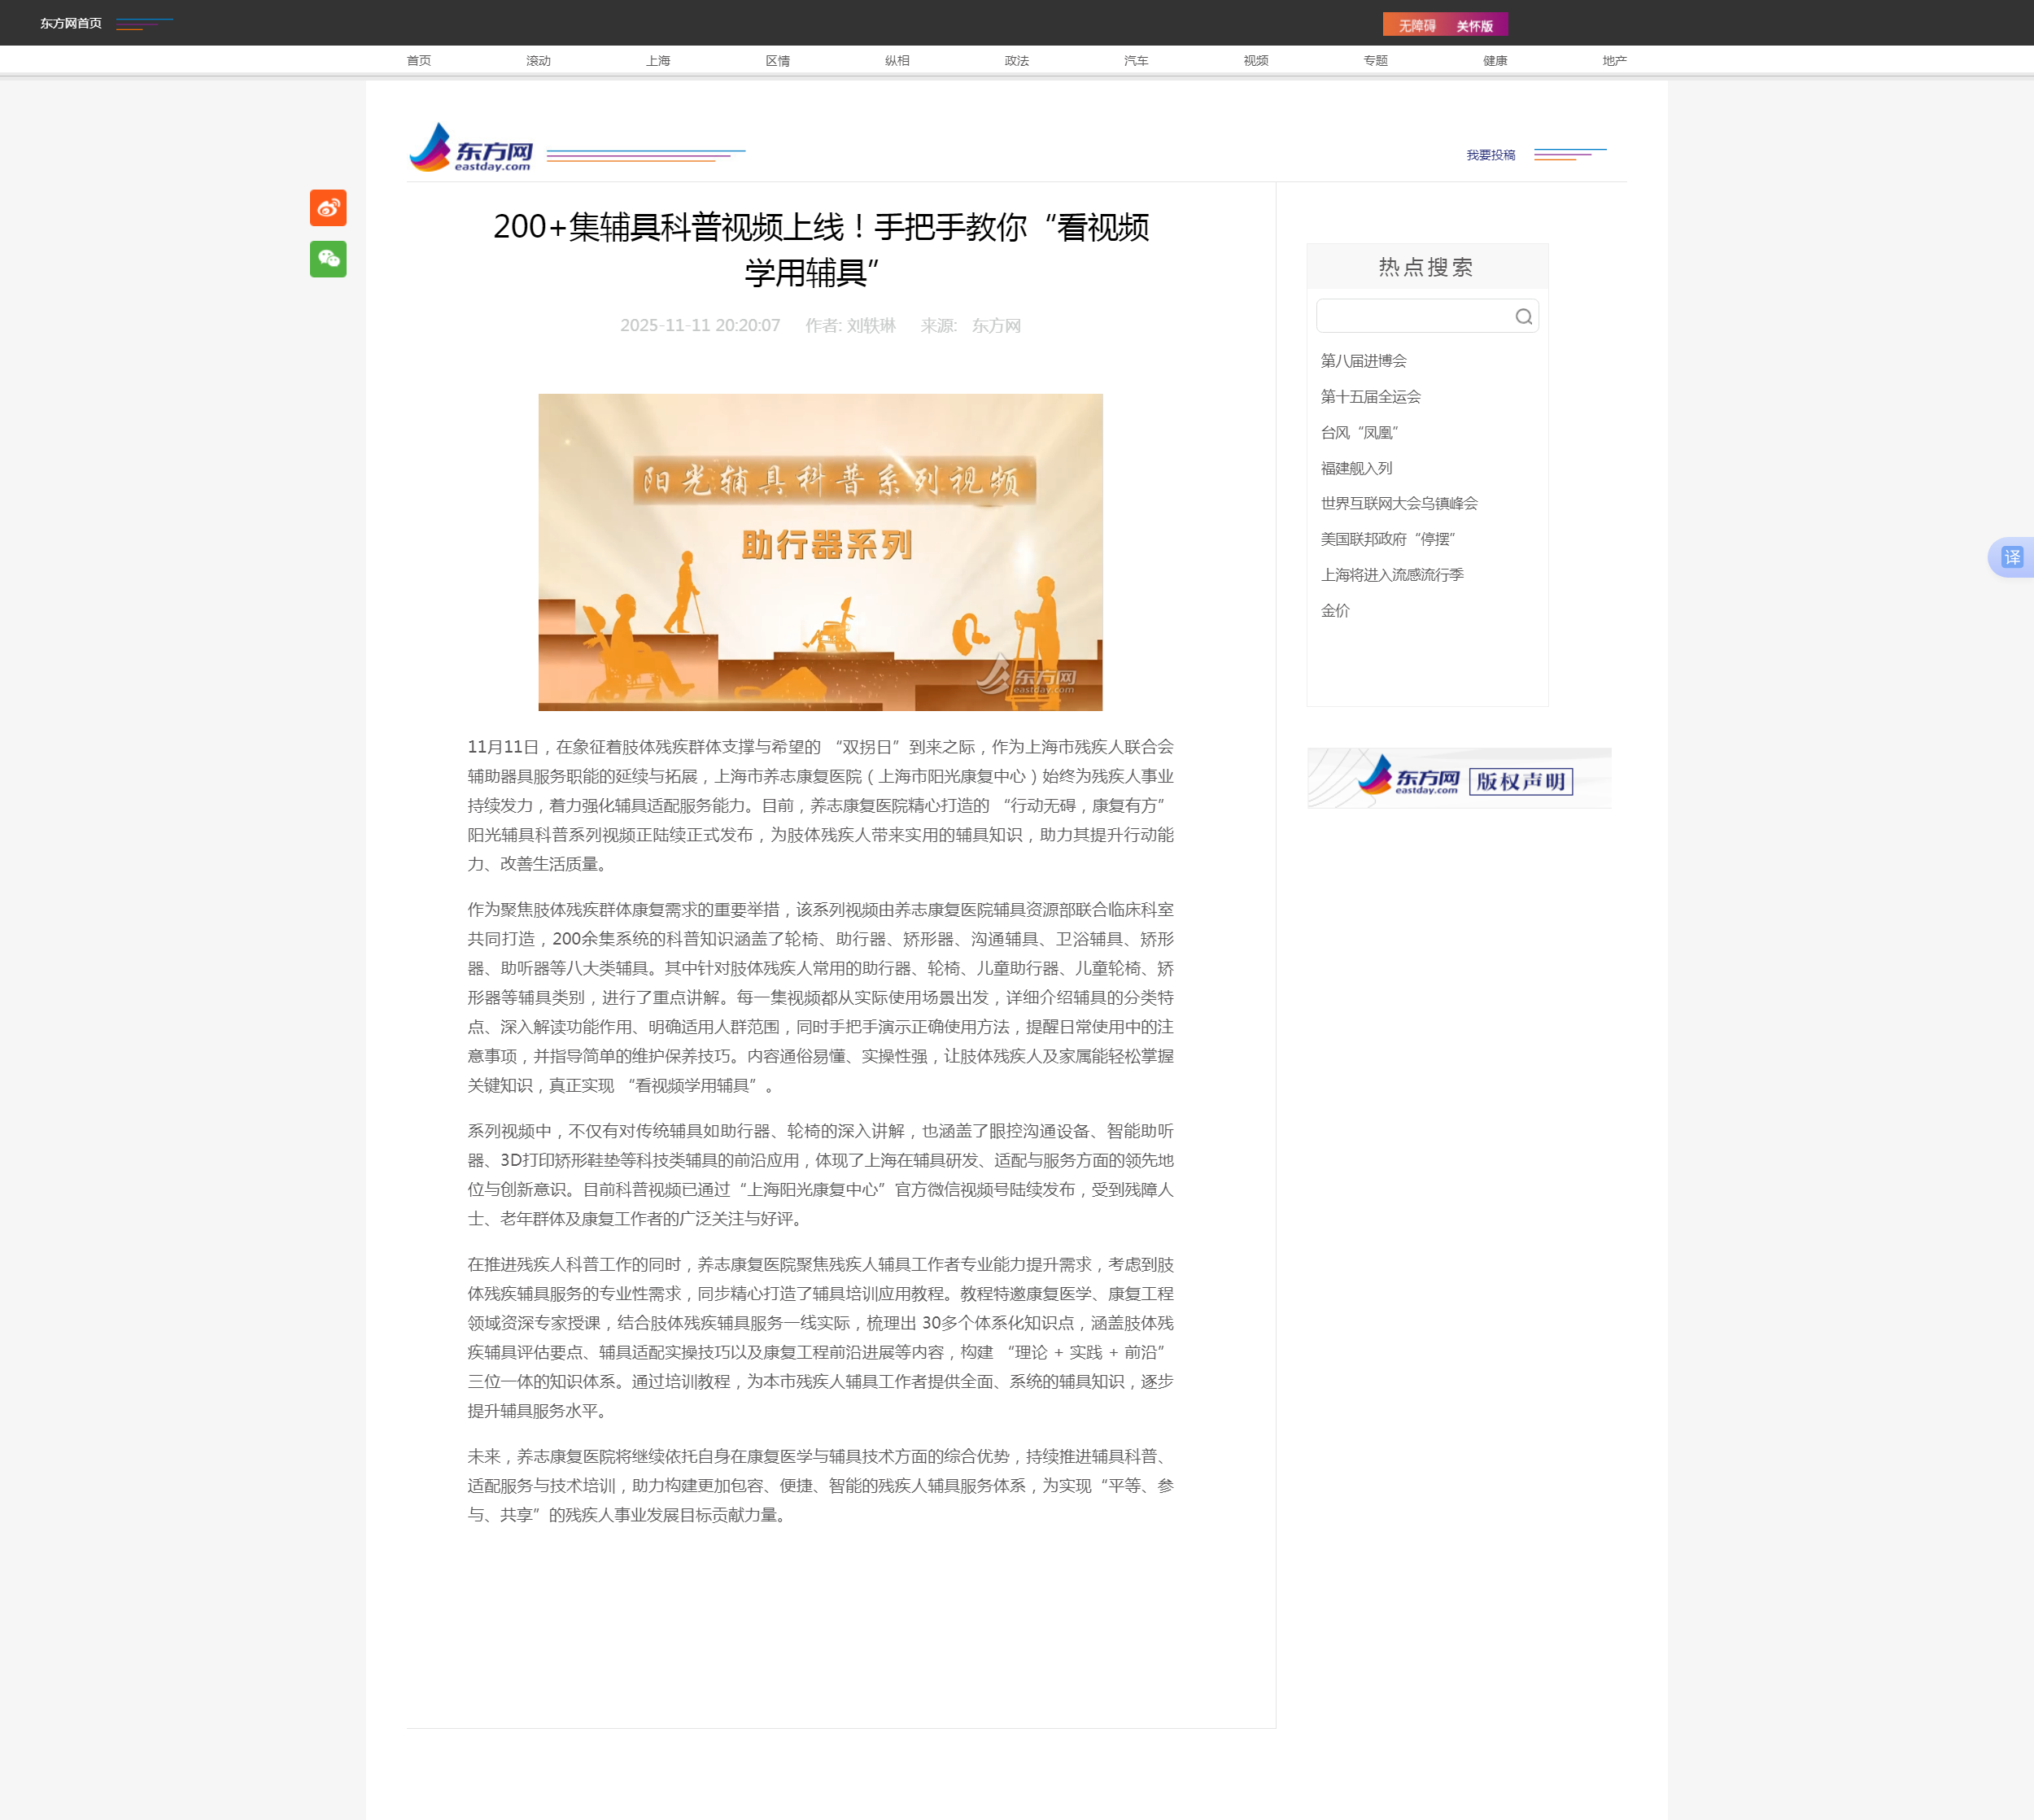Open hot topic 金价
2034x1820 pixels.
coord(1335,611)
